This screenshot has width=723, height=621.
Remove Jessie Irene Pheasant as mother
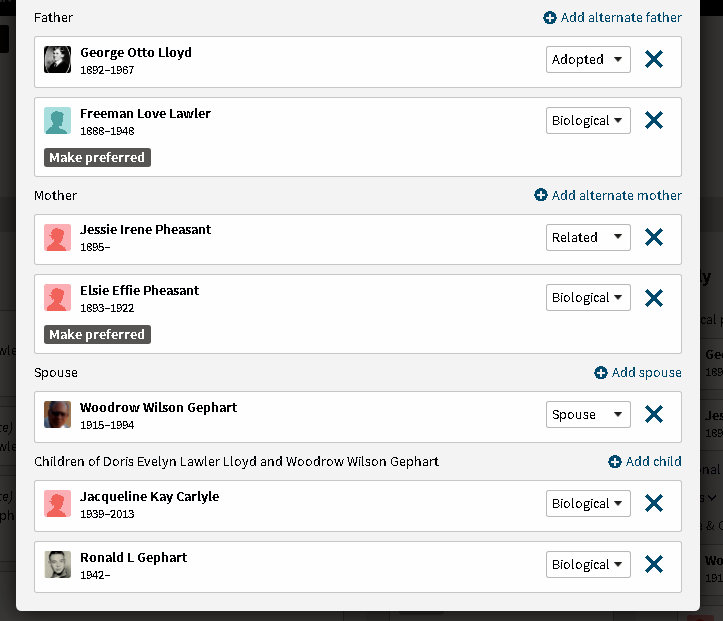(654, 238)
